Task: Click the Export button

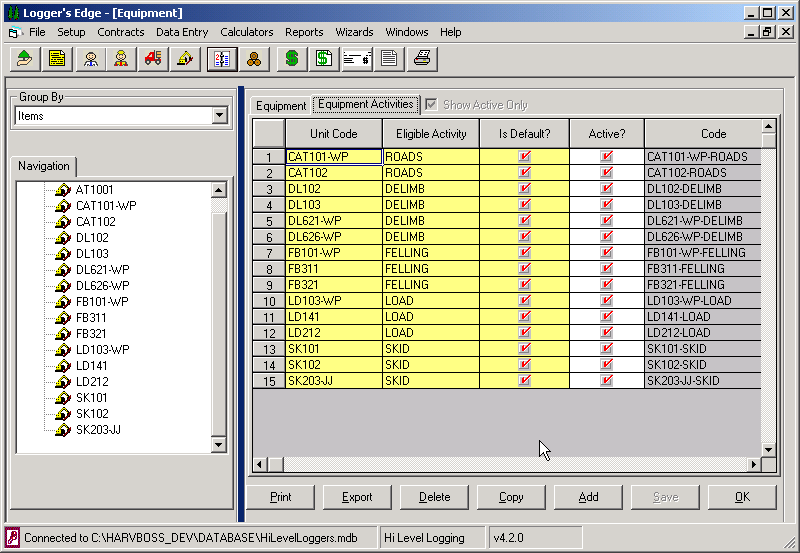Action: click(357, 497)
